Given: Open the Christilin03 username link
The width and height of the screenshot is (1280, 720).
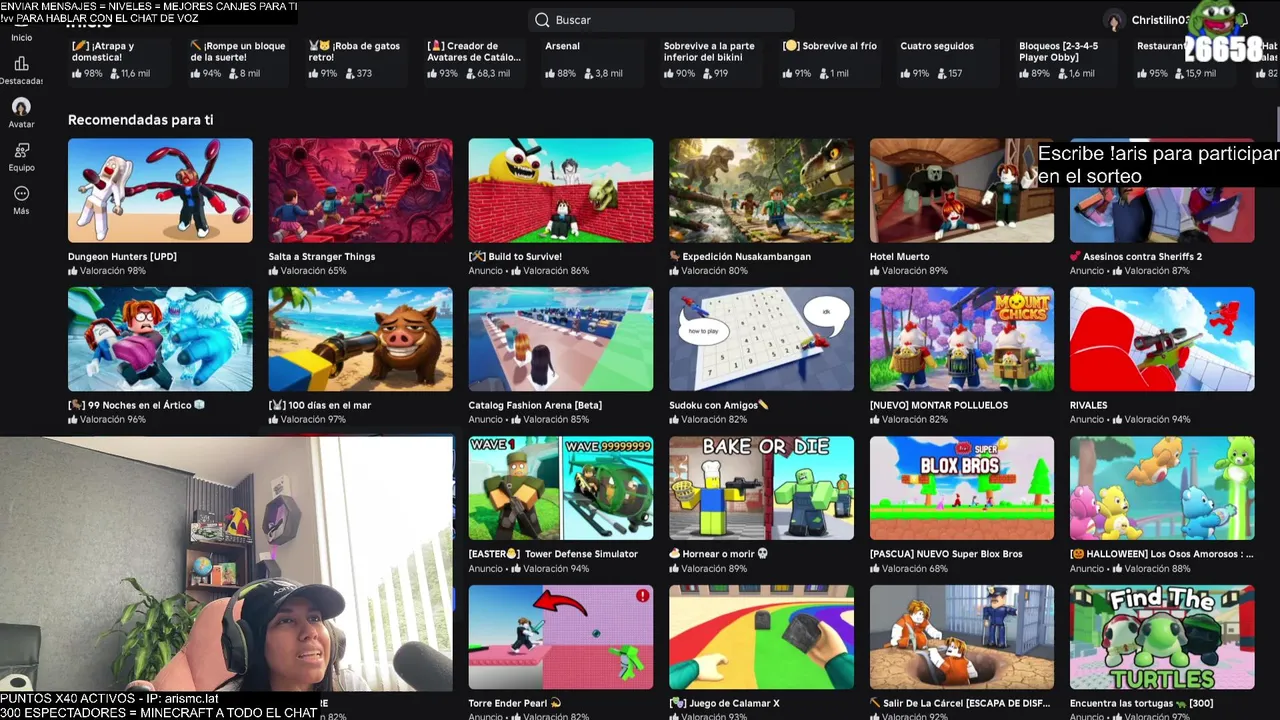Looking at the screenshot, I should 1160,20.
